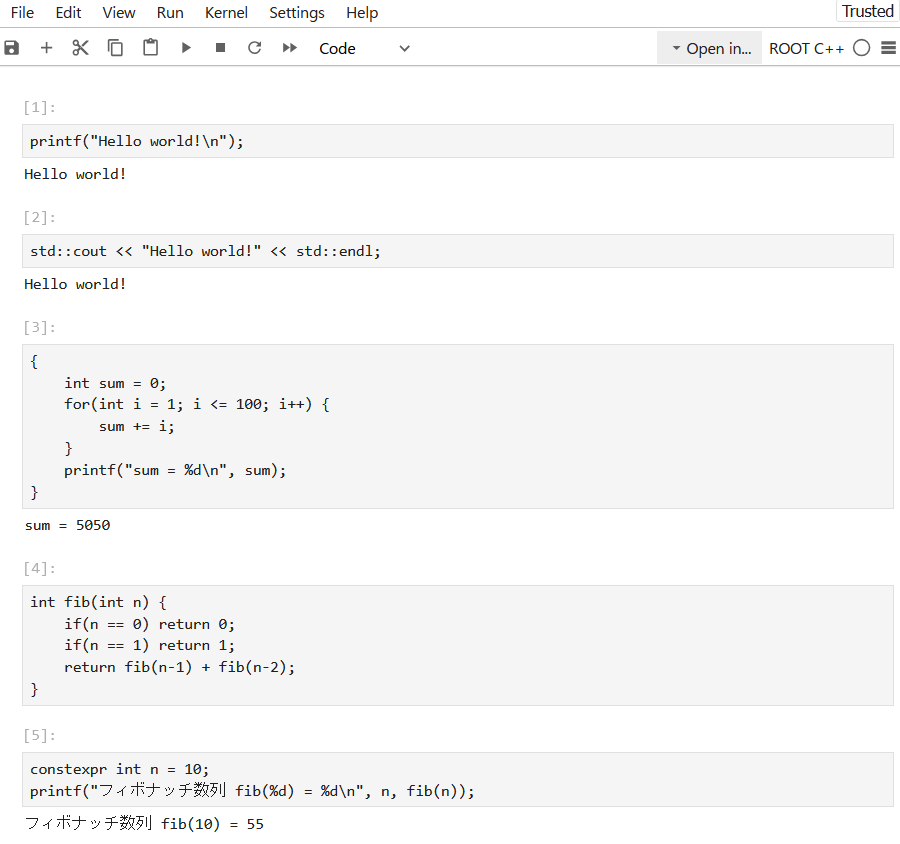Select cell 1 with printf Hello world

click(x=457, y=141)
